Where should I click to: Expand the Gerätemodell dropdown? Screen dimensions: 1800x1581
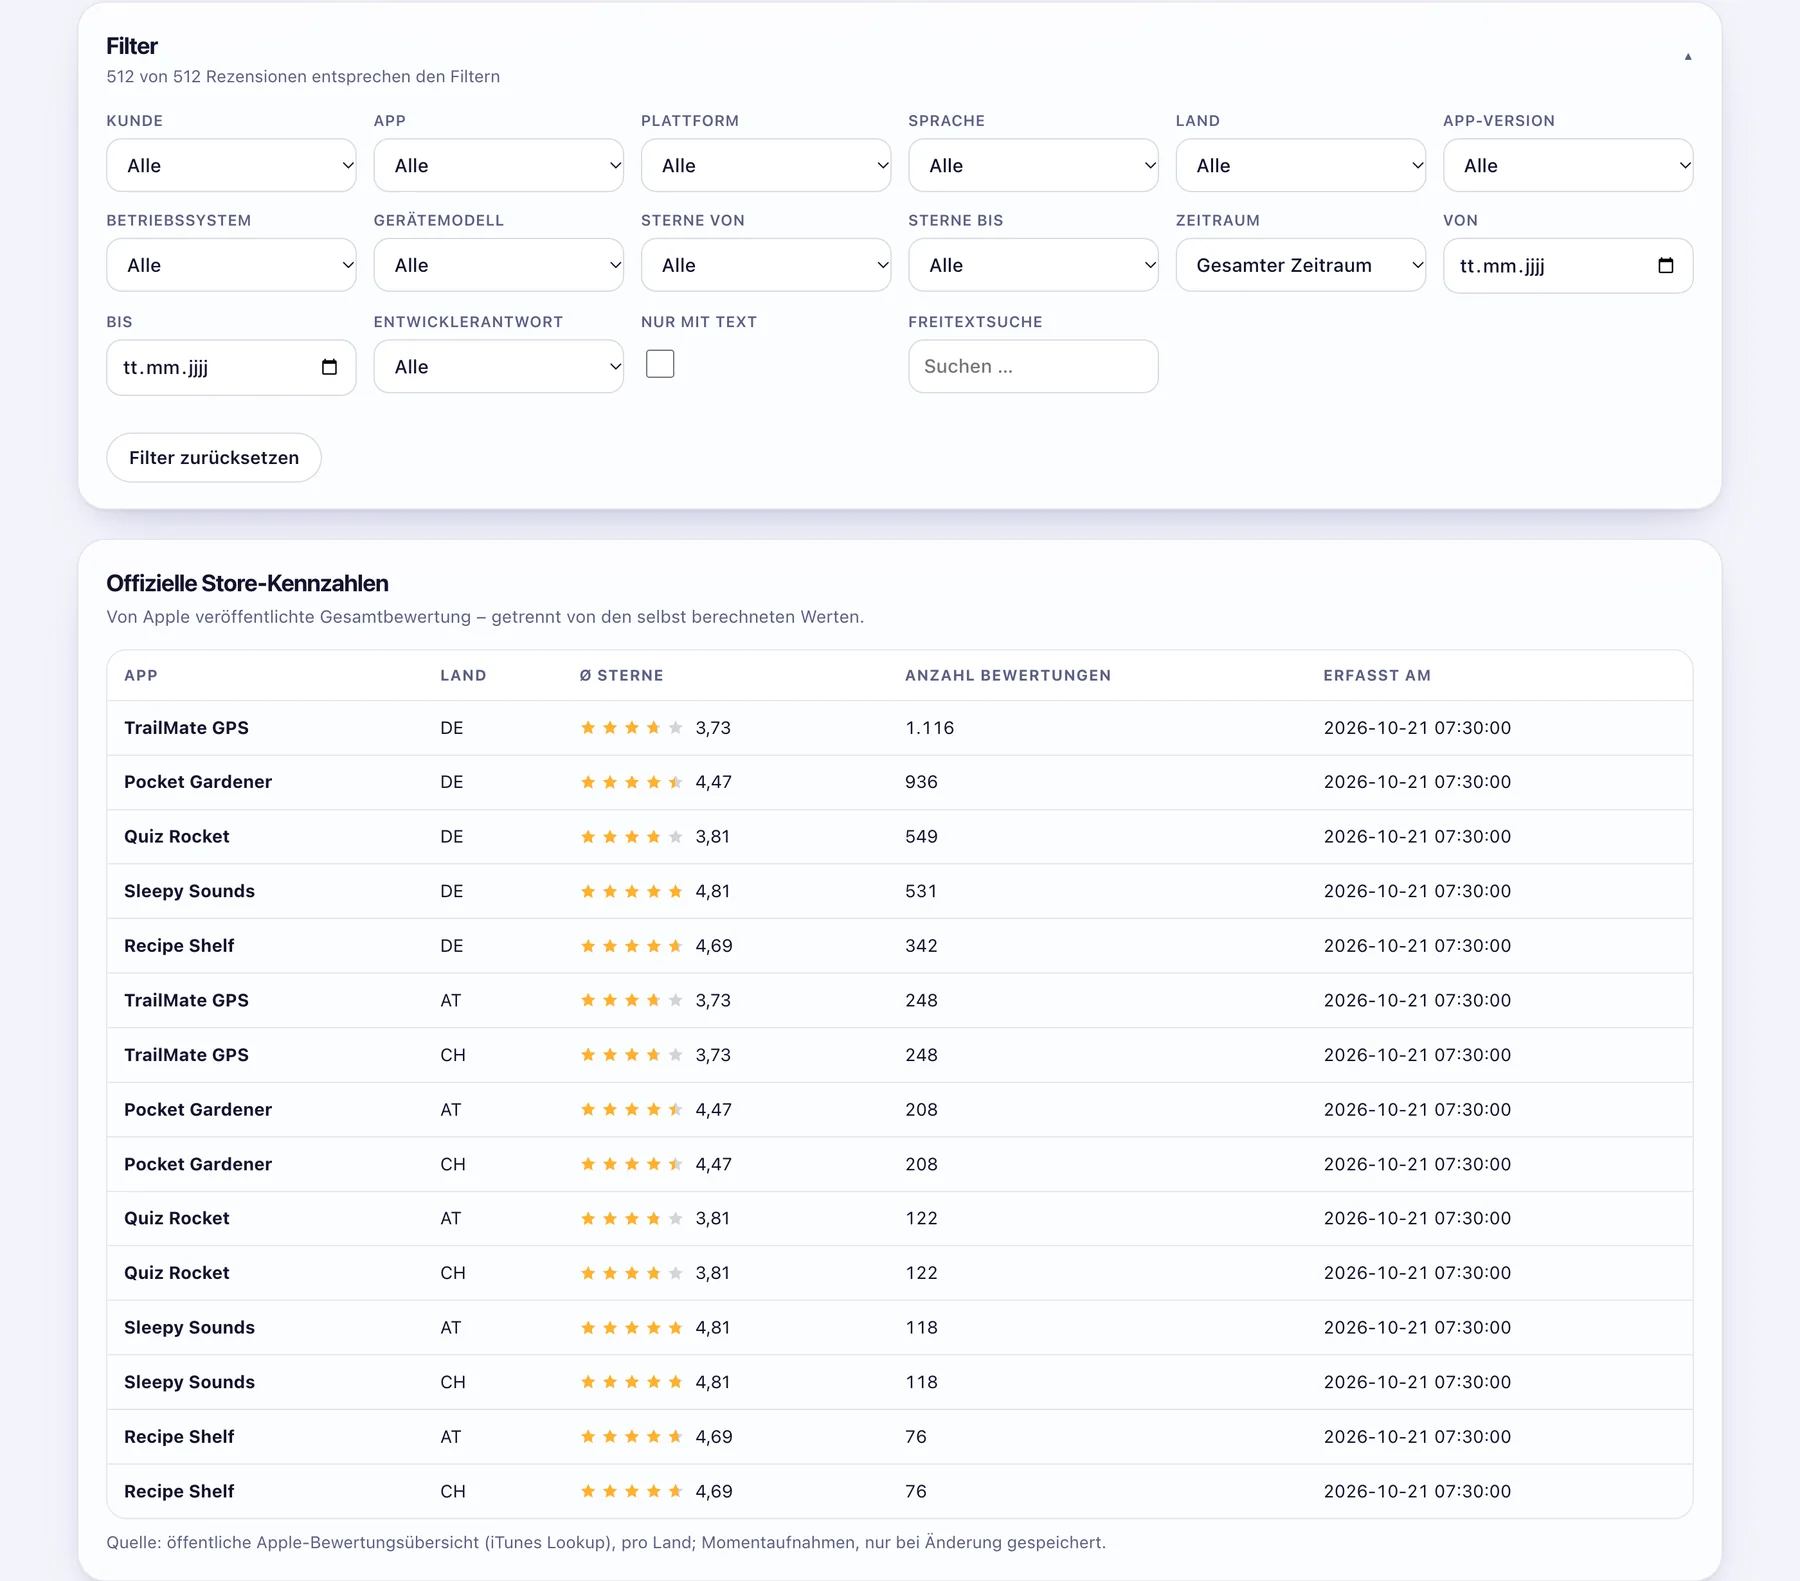coord(498,265)
